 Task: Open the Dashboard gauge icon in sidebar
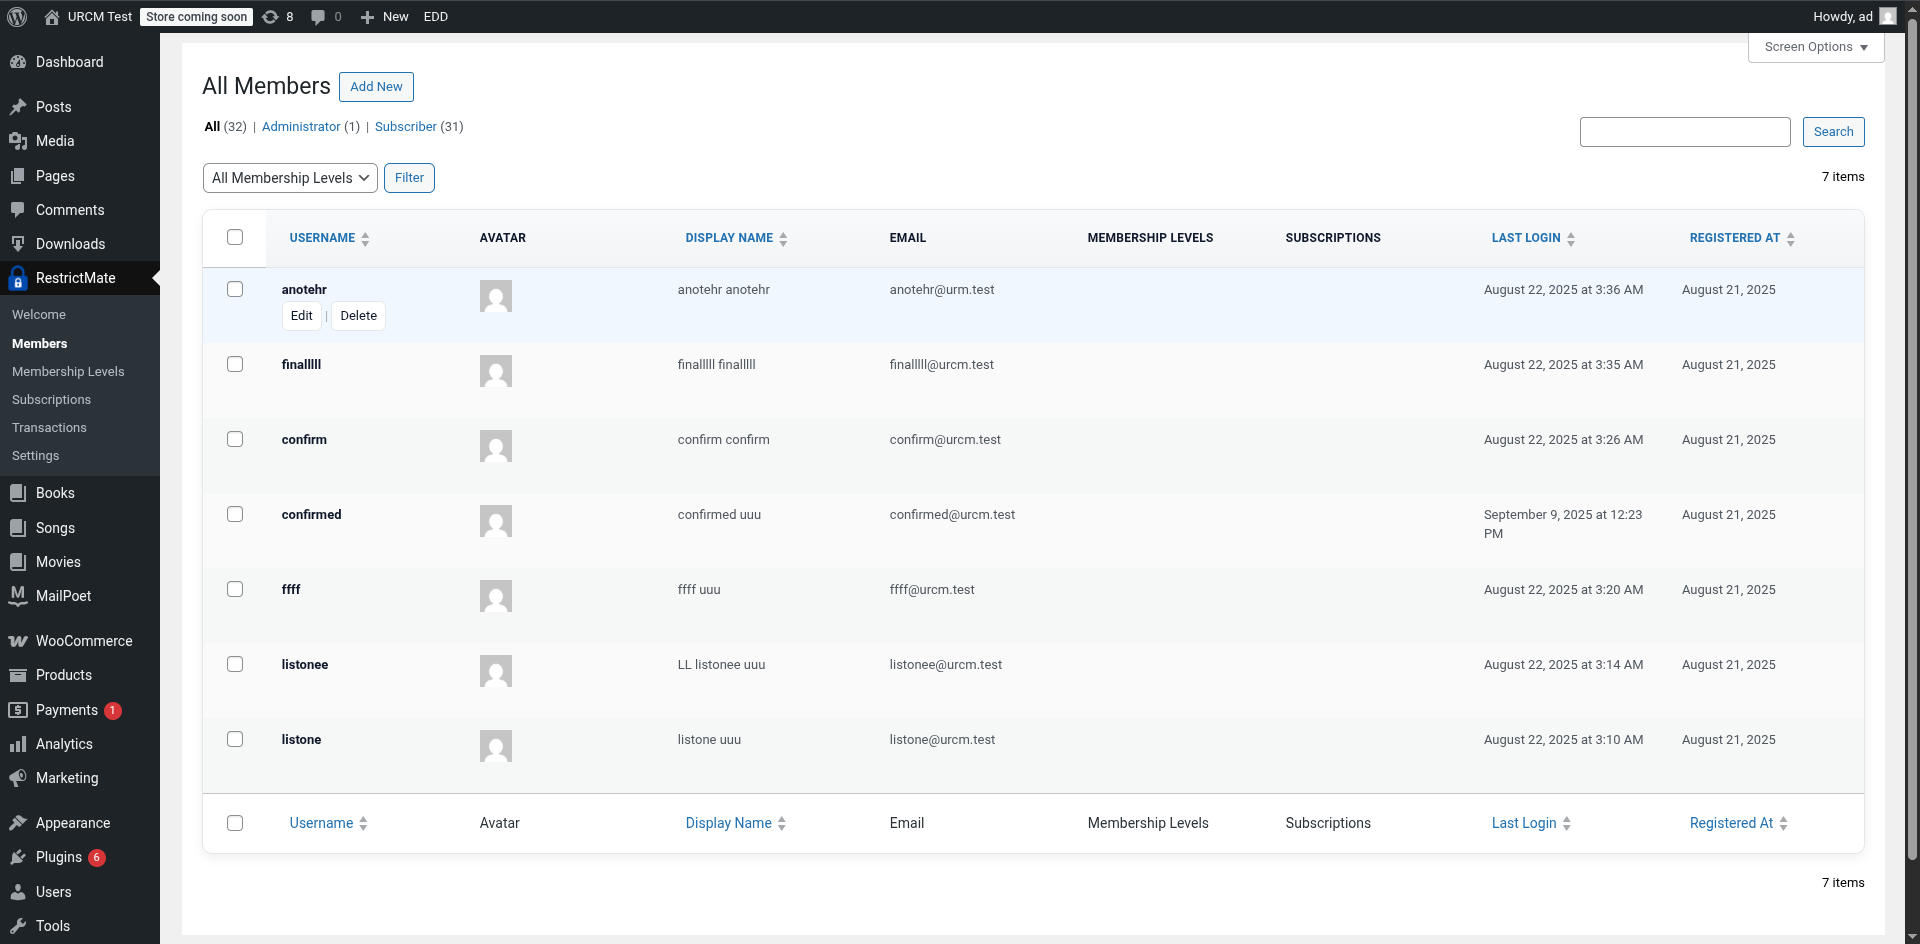point(18,62)
